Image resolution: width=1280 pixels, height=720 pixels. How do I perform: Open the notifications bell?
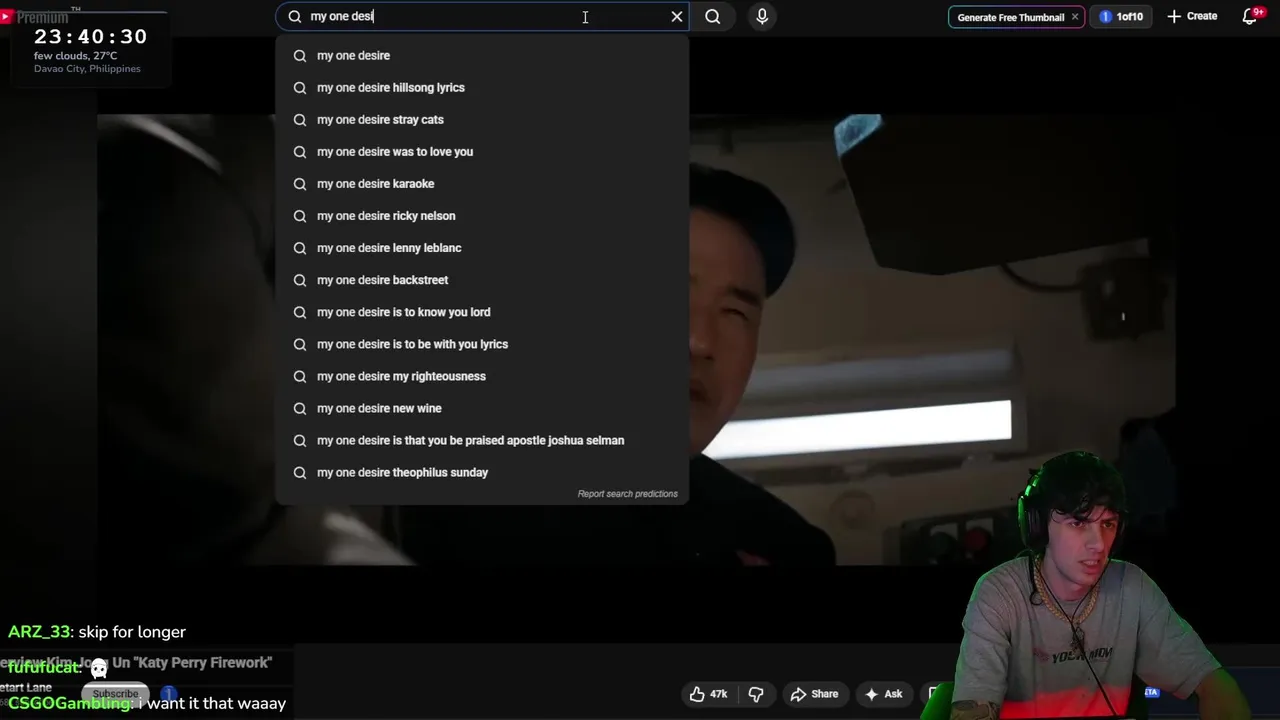point(1250,16)
